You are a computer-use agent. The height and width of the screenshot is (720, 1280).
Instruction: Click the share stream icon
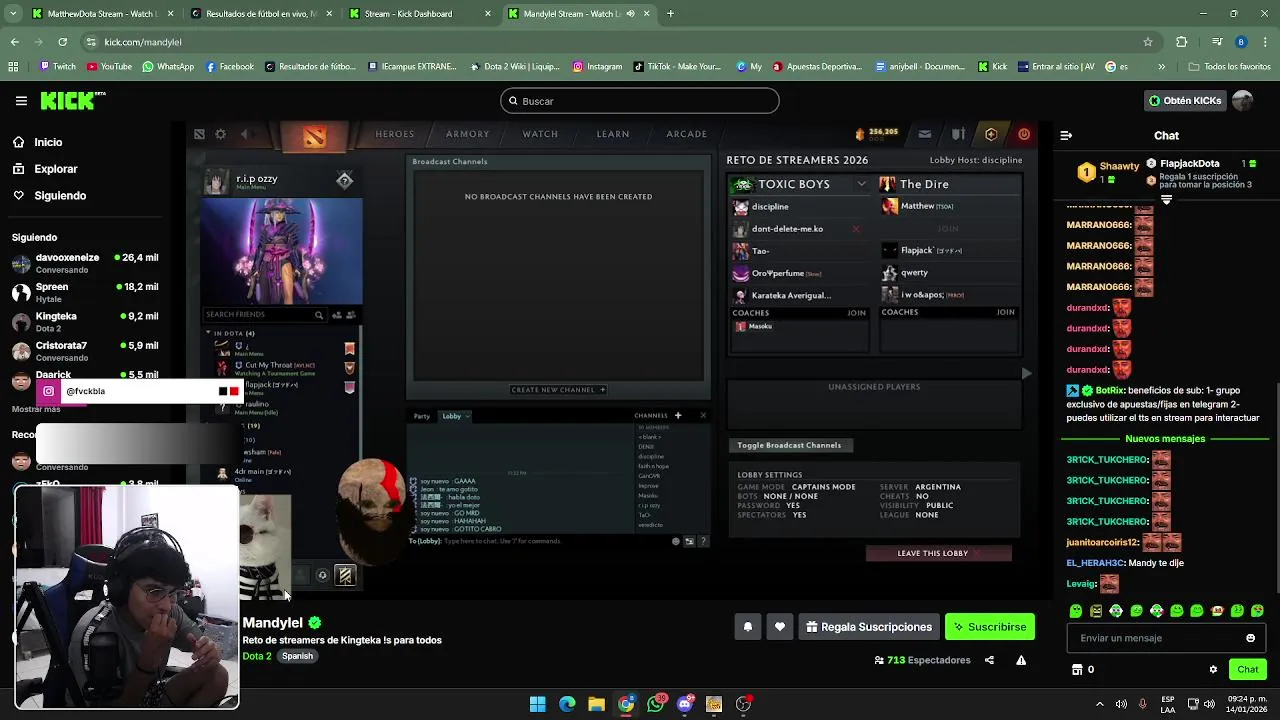pos(989,660)
